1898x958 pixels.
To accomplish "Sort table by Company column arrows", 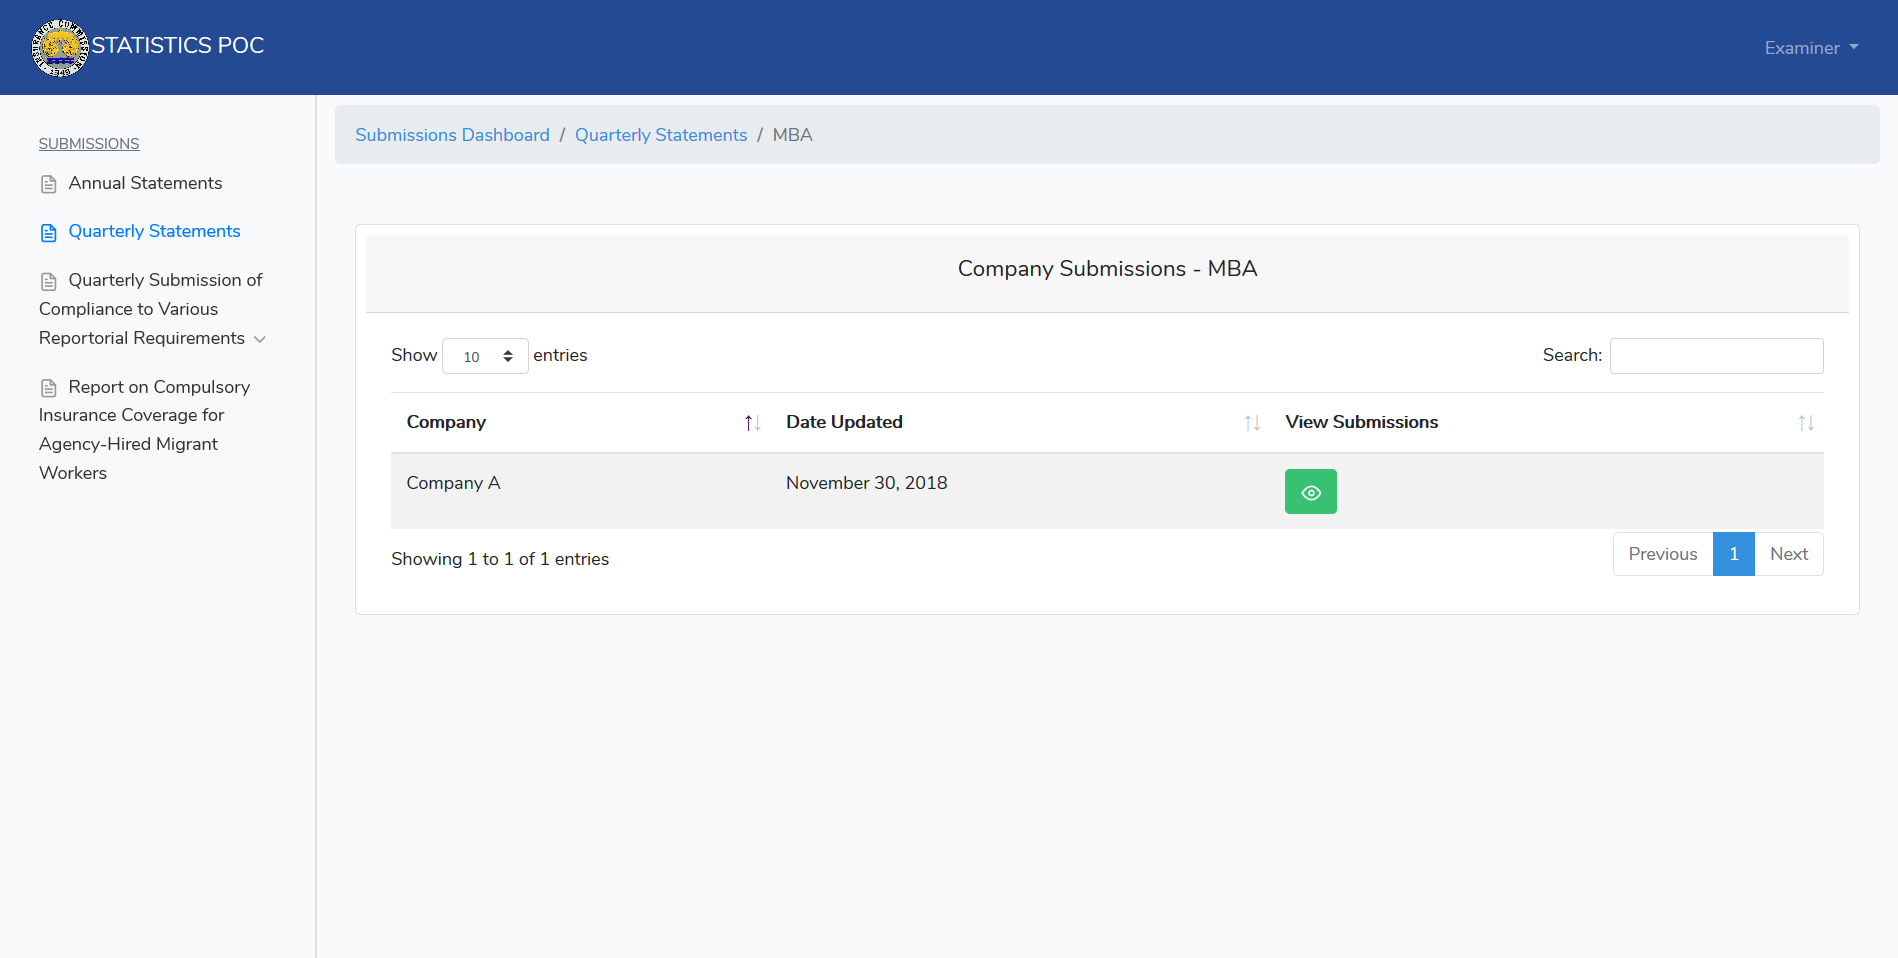I will (752, 423).
